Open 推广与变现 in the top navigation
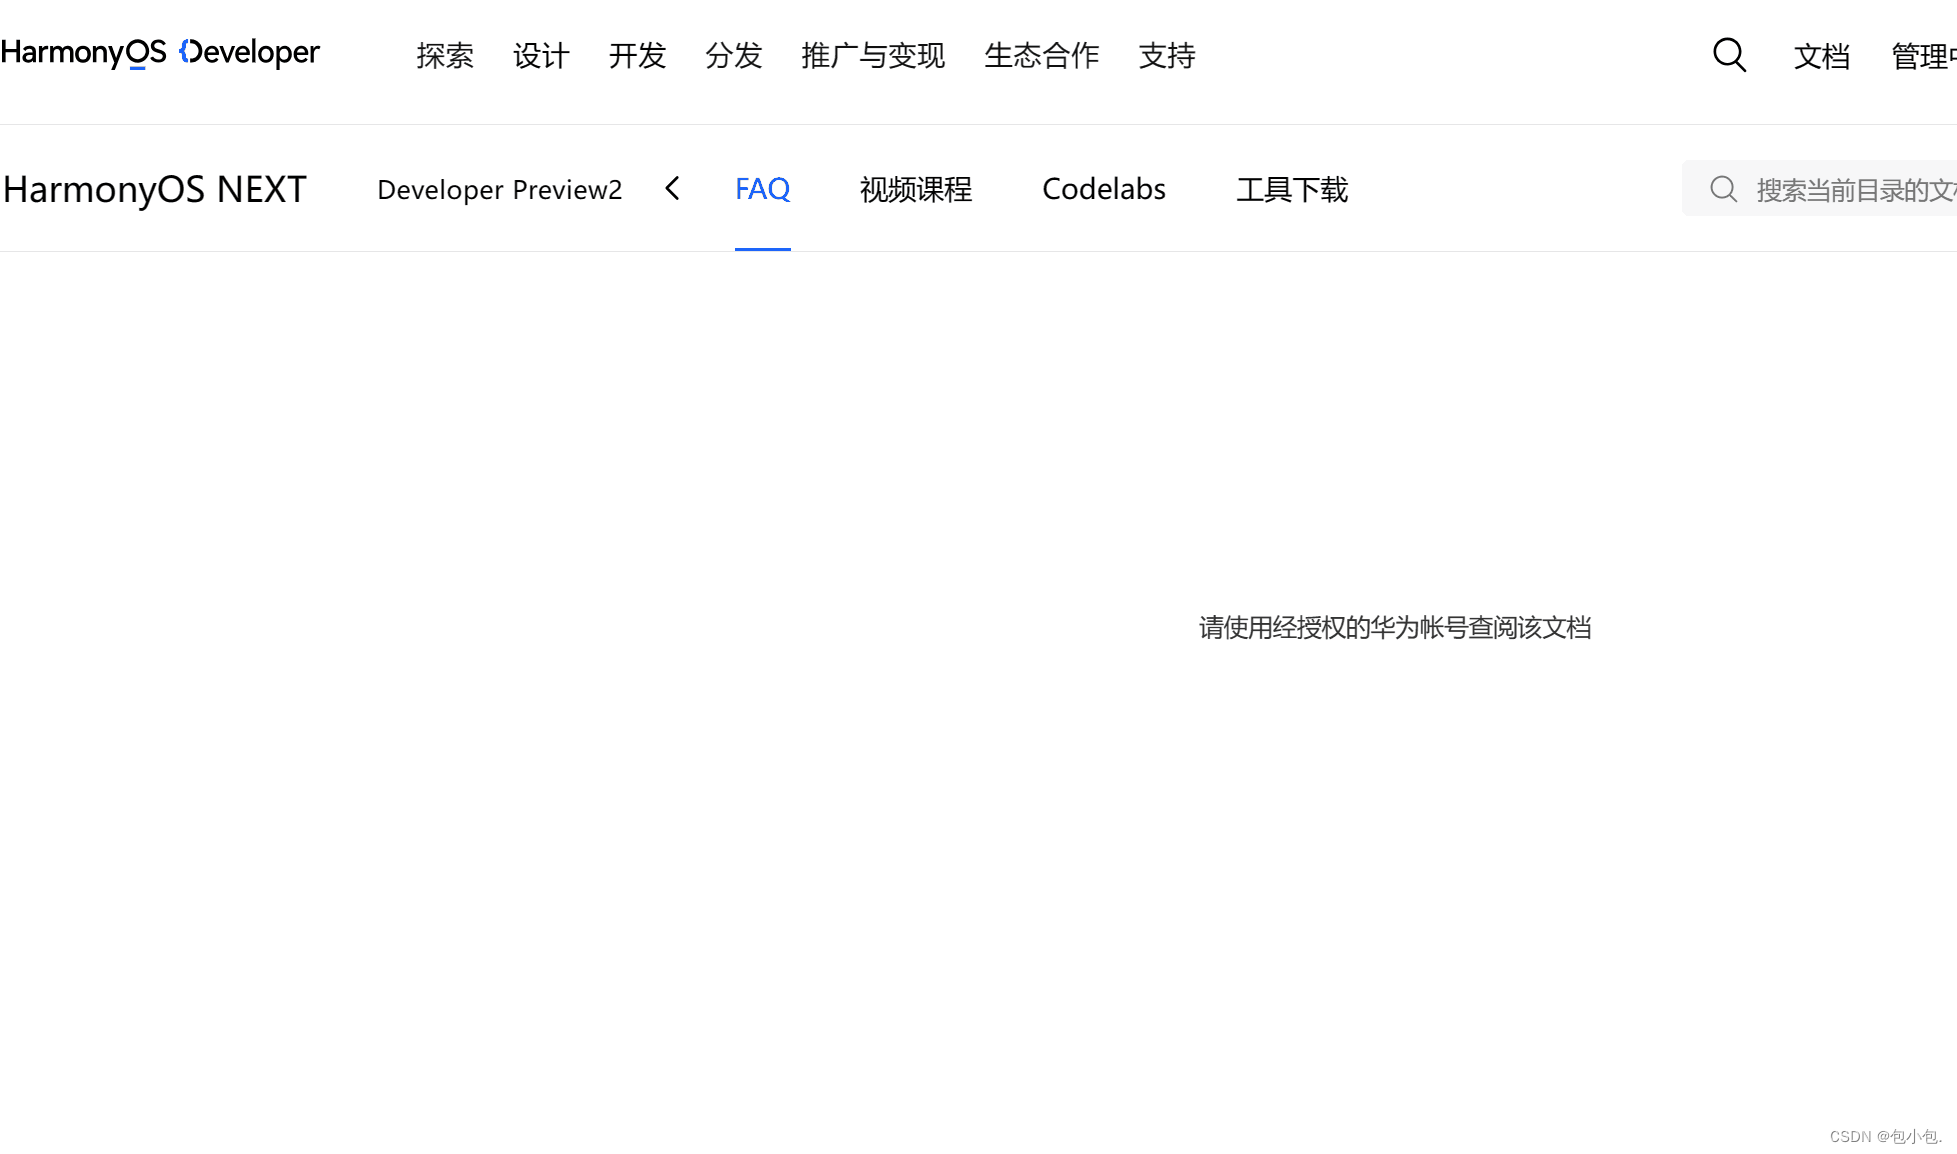 pyautogui.click(x=872, y=56)
